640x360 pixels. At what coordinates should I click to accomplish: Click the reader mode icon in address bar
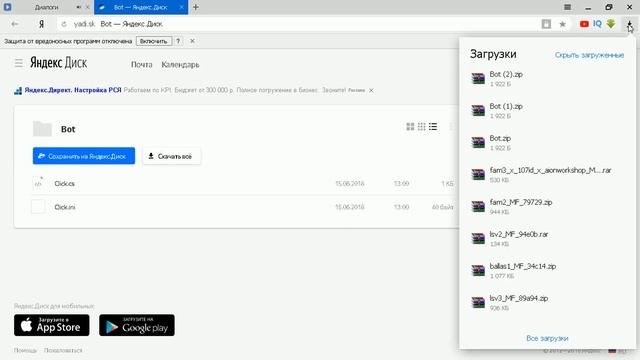tap(546, 24)
